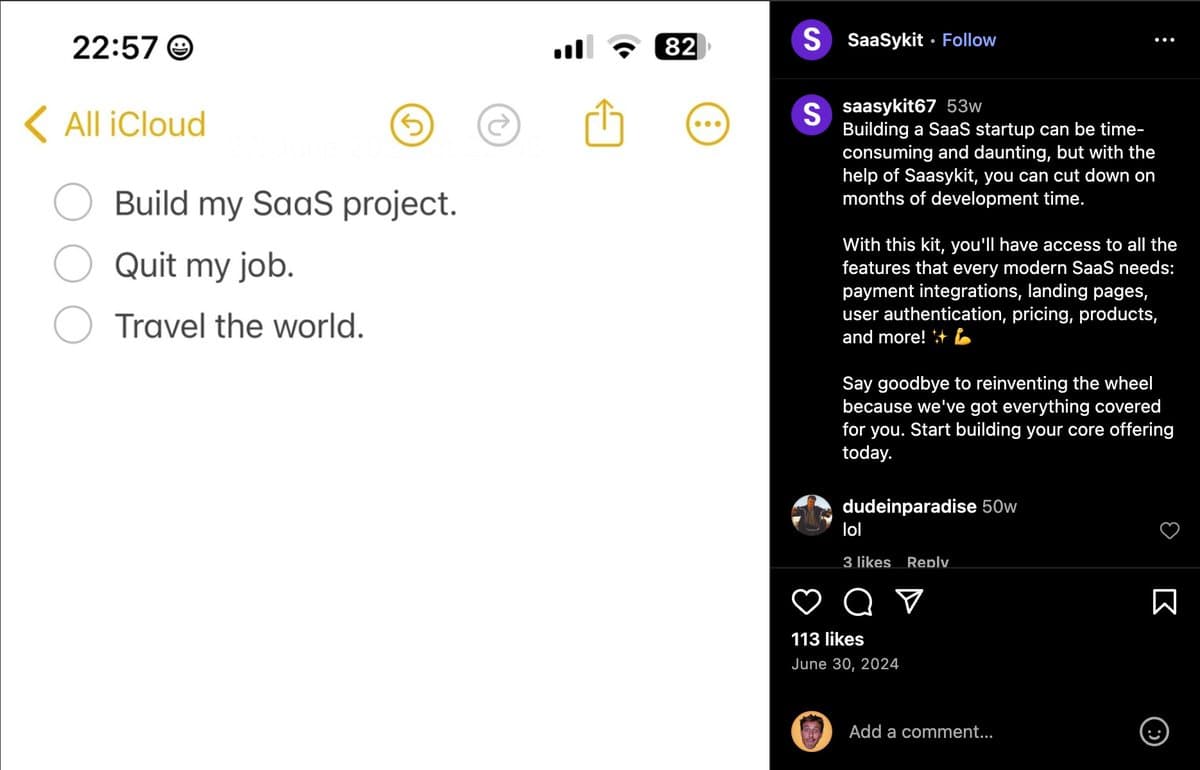Screen dimensions: 1200x770
Task: Click the June 30, 2024 date
Action: [x=845, y=664]
